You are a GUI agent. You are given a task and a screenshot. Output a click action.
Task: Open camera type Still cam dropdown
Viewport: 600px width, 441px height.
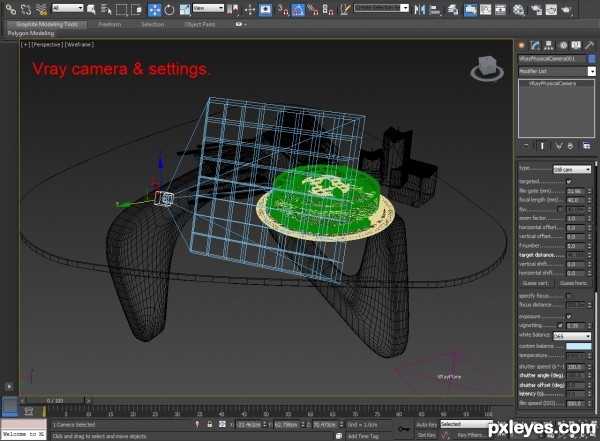point(572,169)
